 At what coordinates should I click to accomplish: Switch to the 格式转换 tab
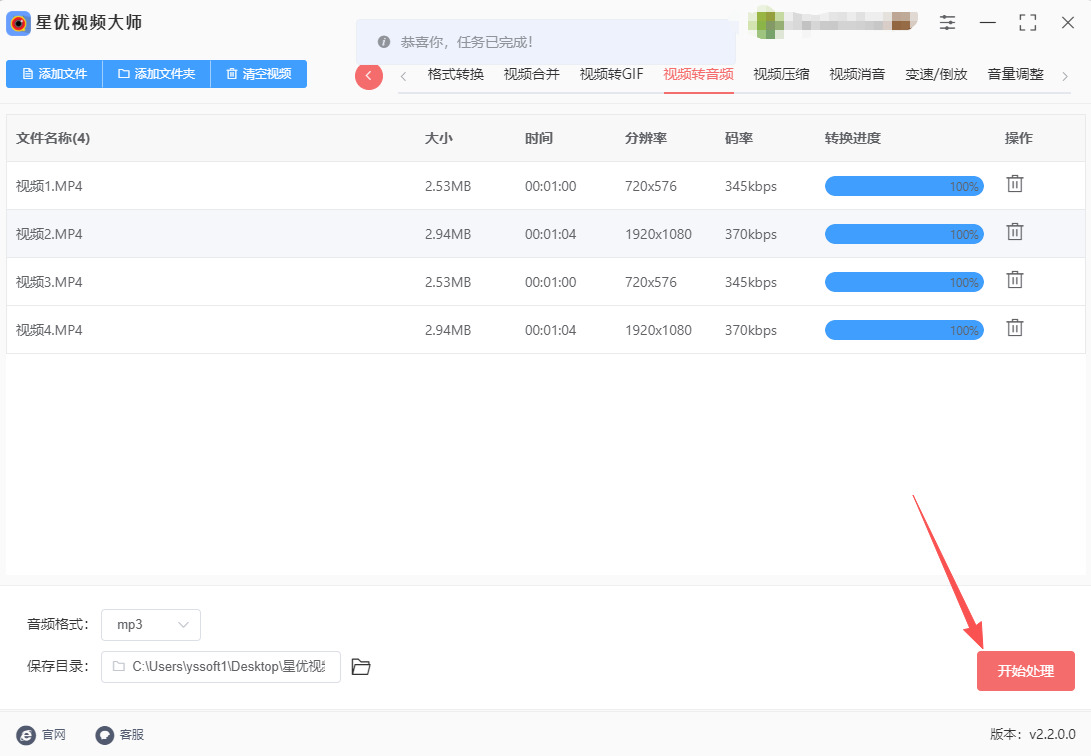[x=455, y=74]
